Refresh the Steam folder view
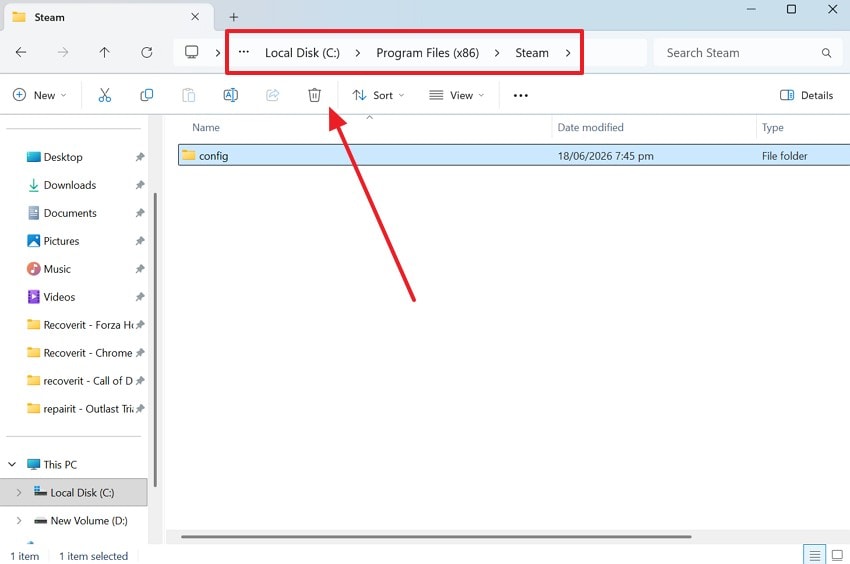Viewport: 850px width, 564px height. pos(146,53)
